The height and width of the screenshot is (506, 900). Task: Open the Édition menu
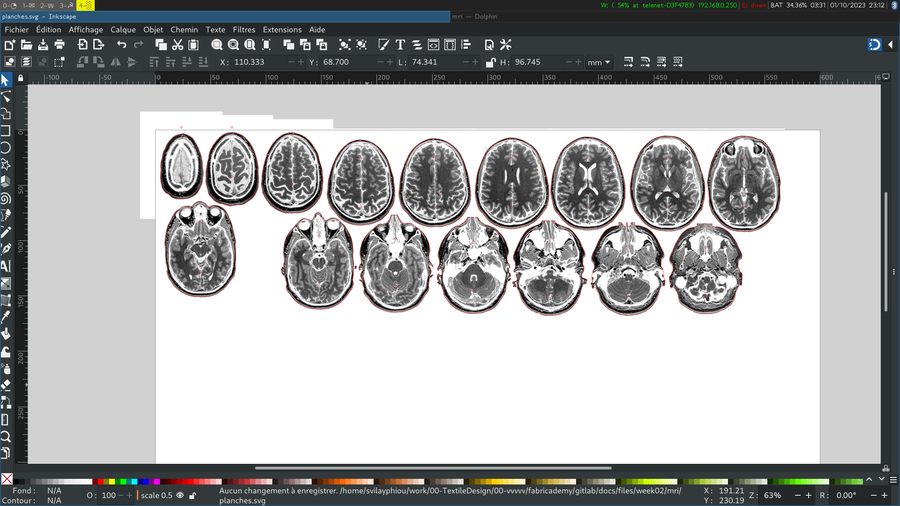coord(48,30)
